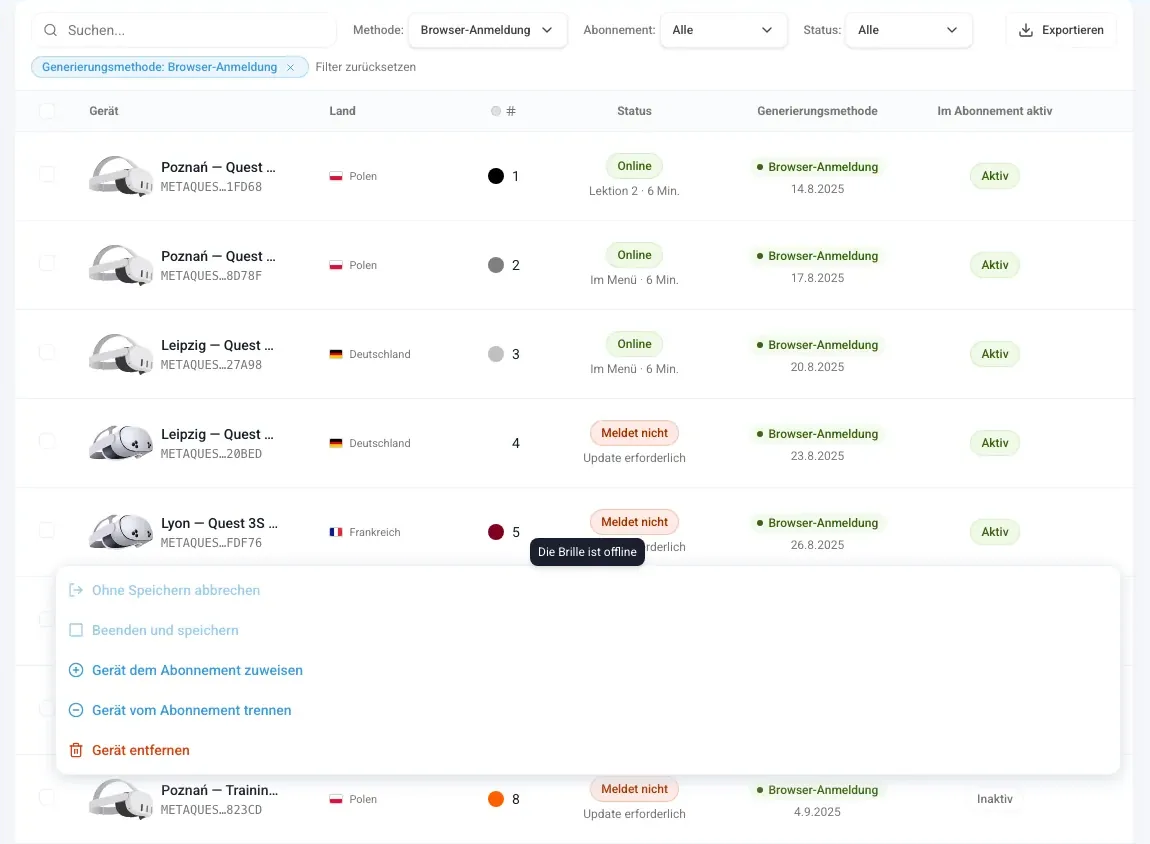Tick the checkbox for device METAQUES…8D78F
The image size is (1150, 844).
(x=47, y=263)
